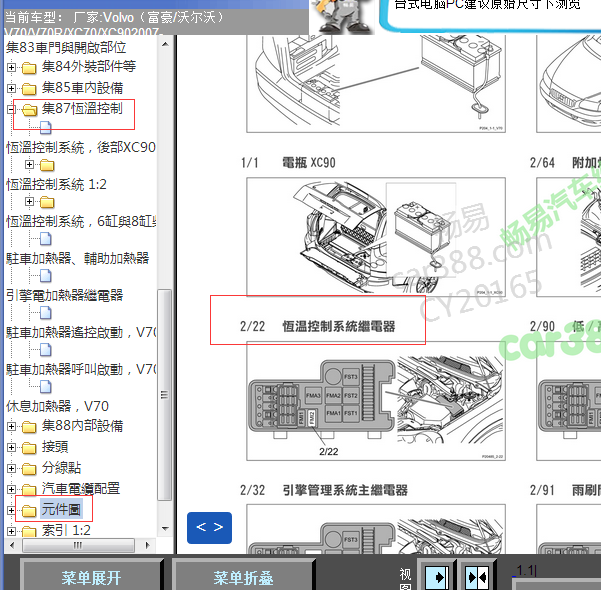Open 2/32 引擎管理系統主繼電器 thumbnail
This screenshot has width=601, height=590.
pyautogui.click(x=376, y=529)
